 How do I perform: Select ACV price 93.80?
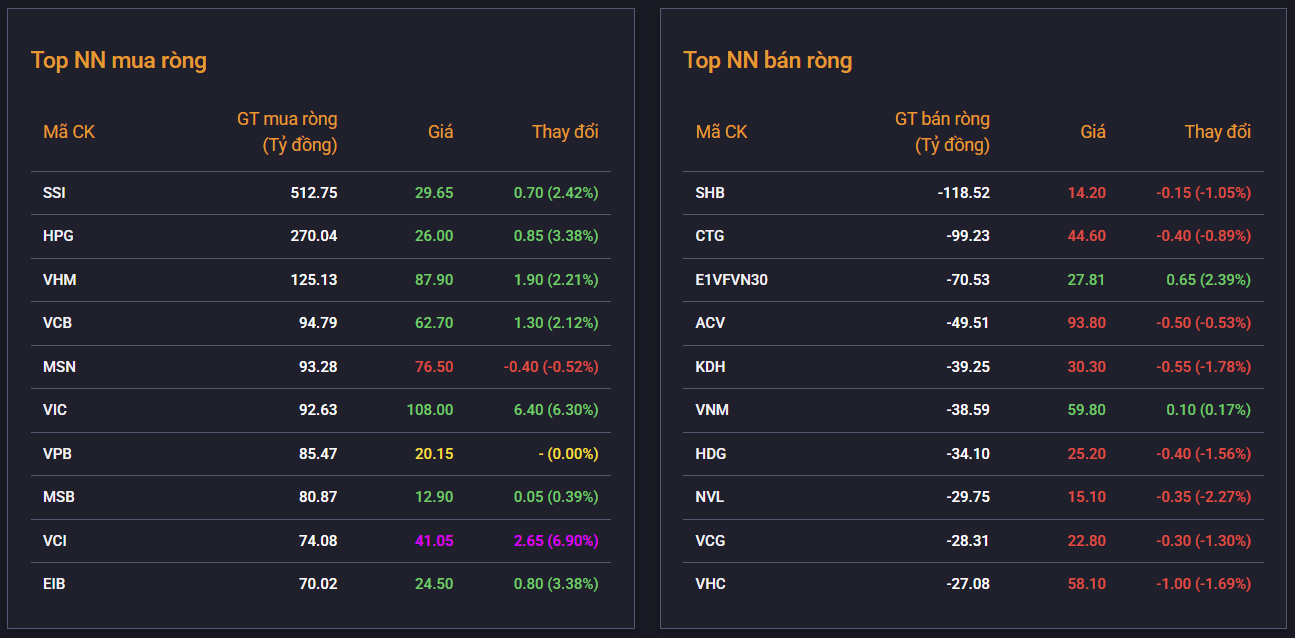tap(1087, 323)
